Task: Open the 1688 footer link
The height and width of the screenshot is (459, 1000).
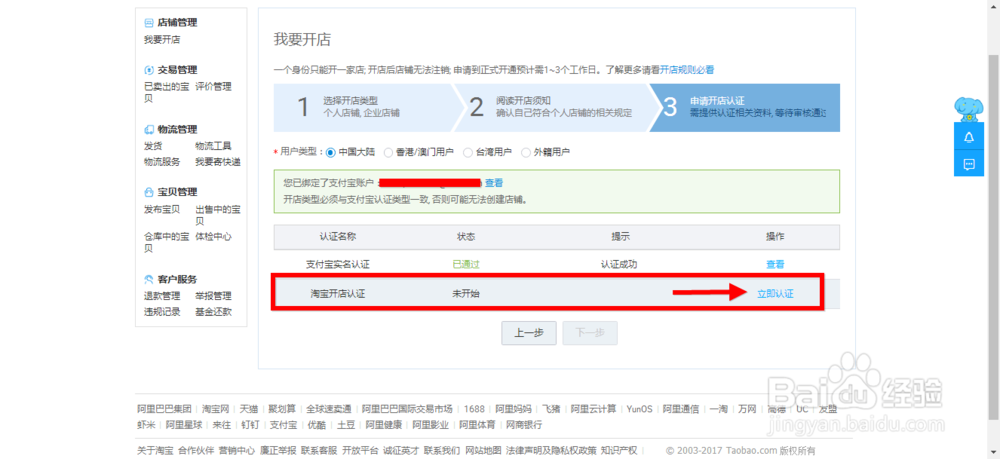Action: point(474,409)
